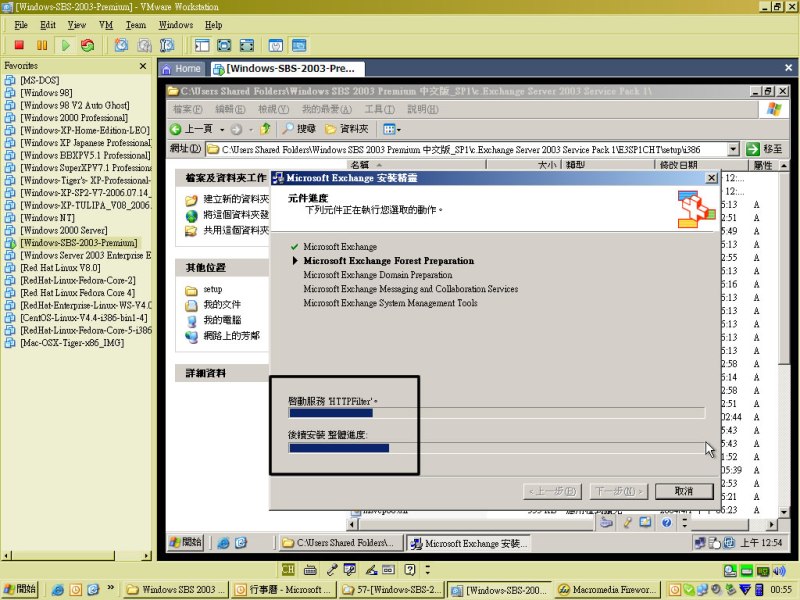Click the 啟動服務 'HTTPFilter' progress bar

pyautogui.click(x=496, y=413)
